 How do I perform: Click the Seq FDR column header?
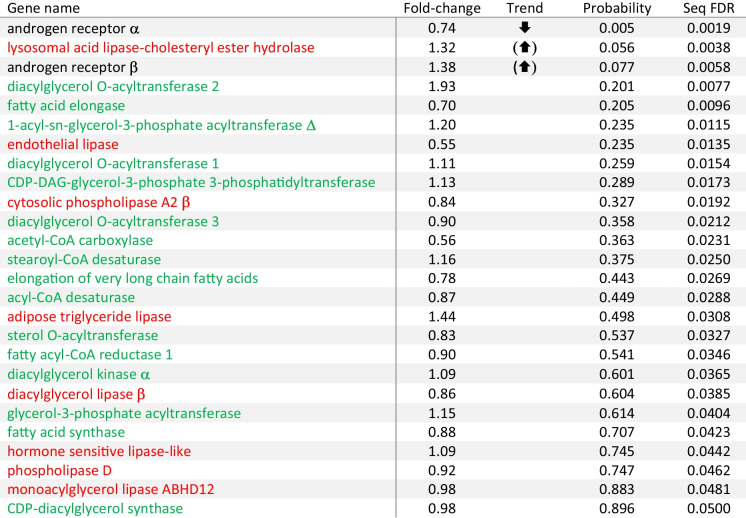click(707, 8)
